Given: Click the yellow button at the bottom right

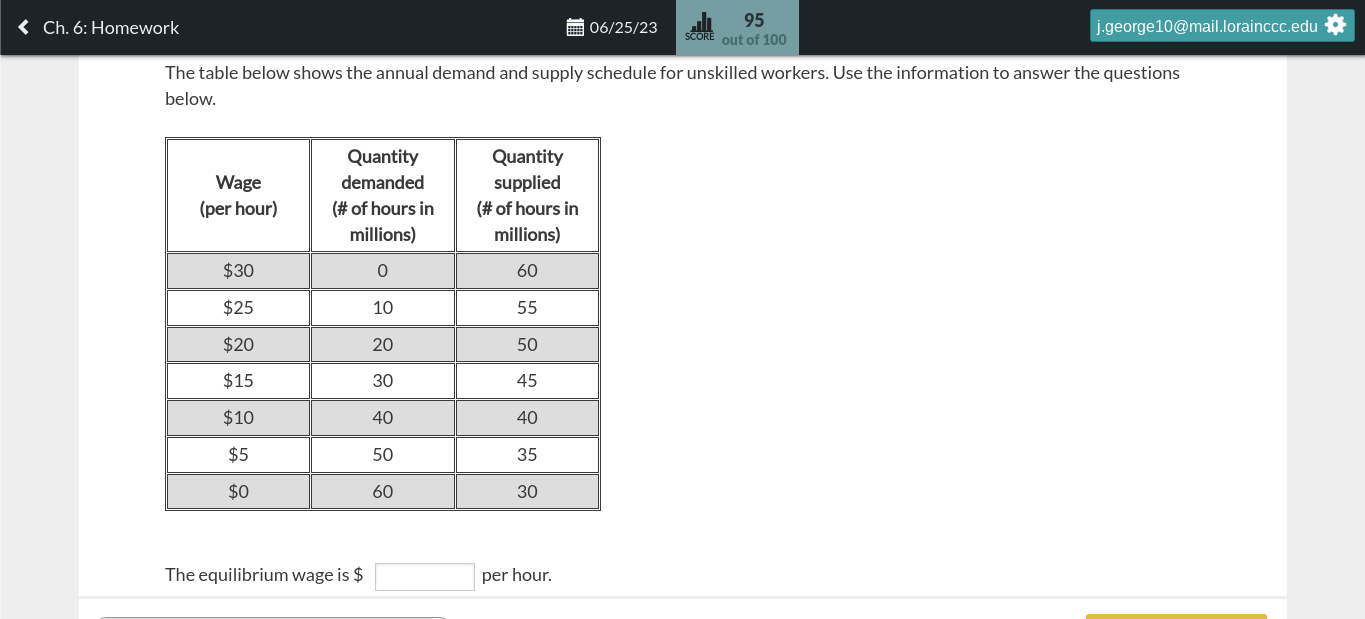Looking at the screenshot, I should click(1176, 615).
